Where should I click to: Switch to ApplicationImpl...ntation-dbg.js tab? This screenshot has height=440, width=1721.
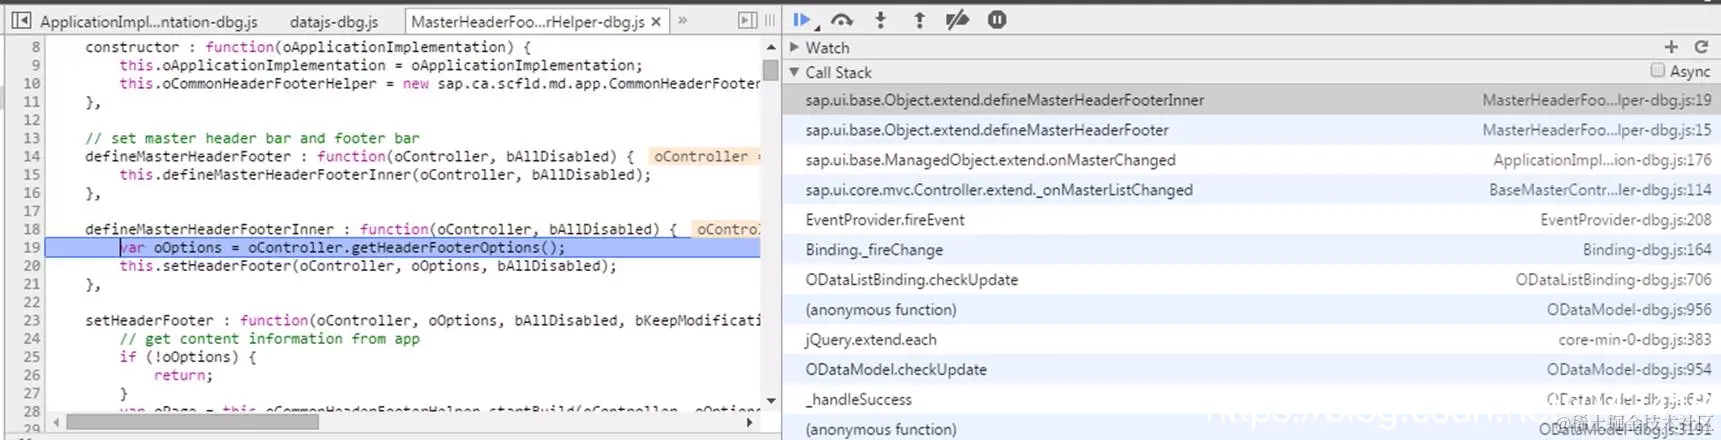(148, 21)
